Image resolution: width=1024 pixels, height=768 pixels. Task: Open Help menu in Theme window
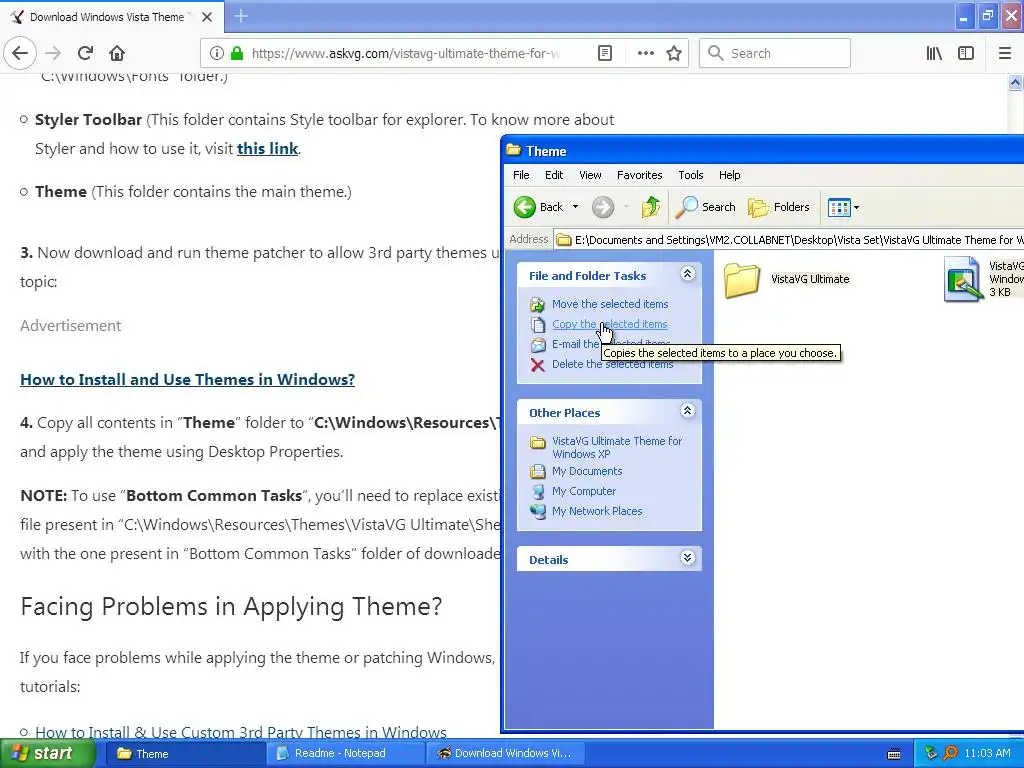coord(729,175)
